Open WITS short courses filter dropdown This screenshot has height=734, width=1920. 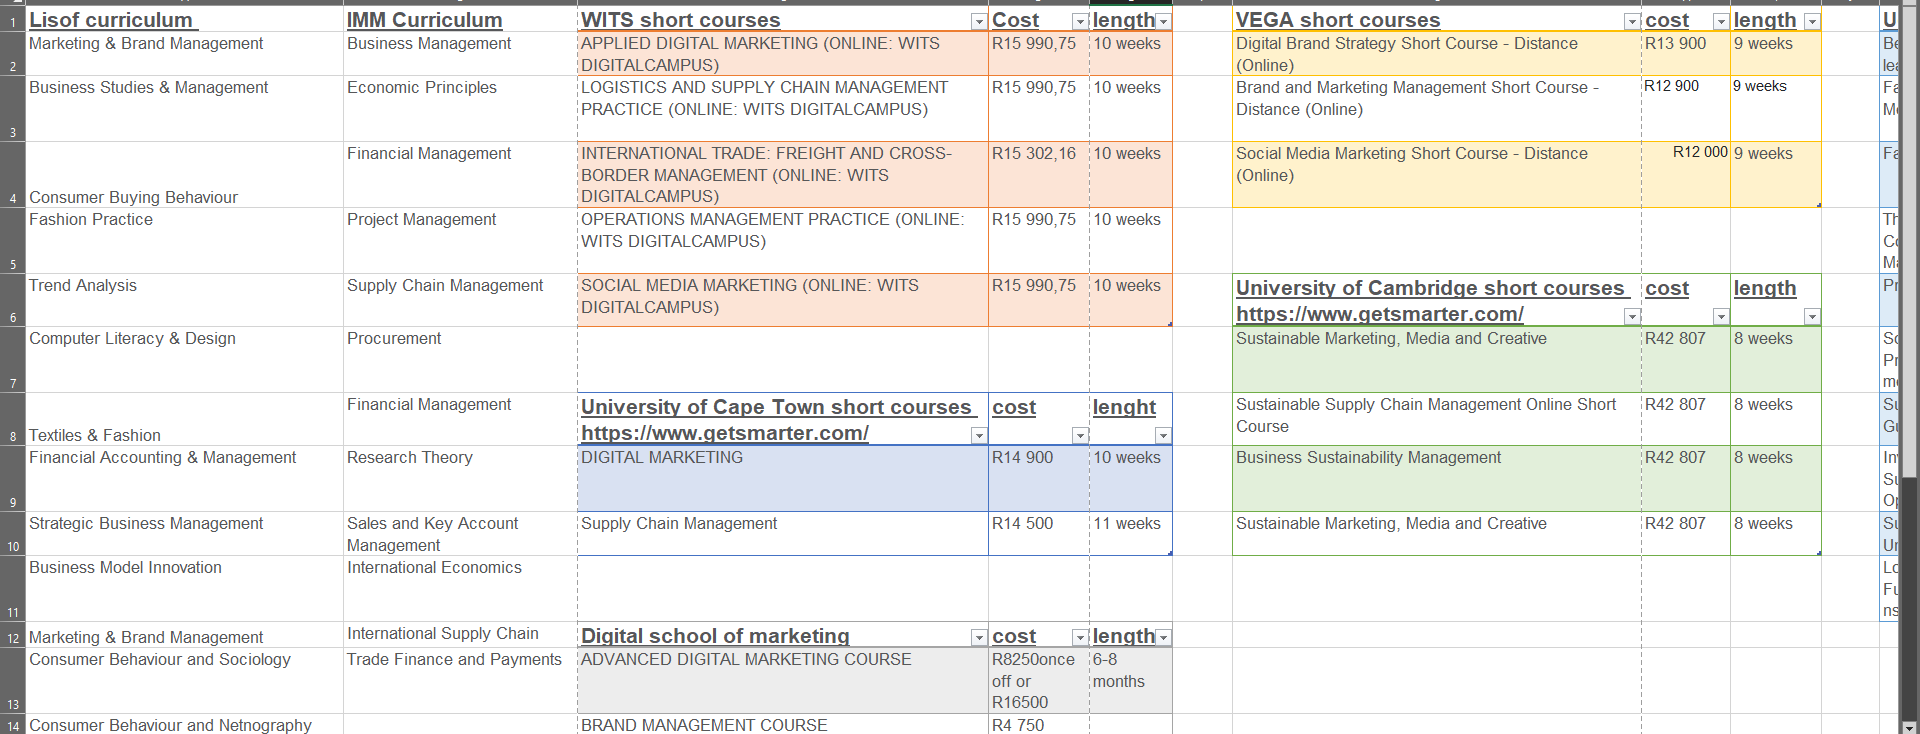pos(979,22)
